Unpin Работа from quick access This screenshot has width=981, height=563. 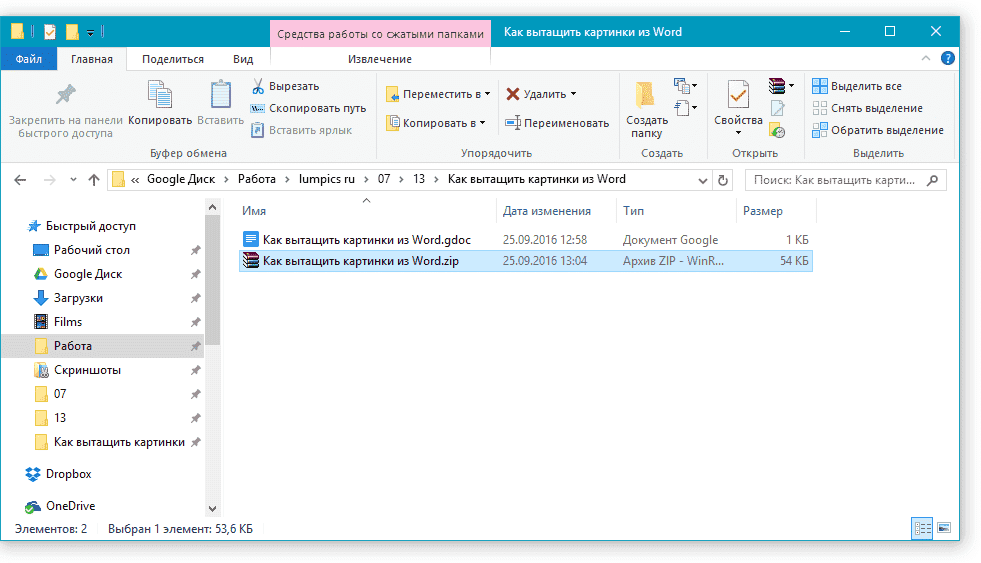(196, 346)
